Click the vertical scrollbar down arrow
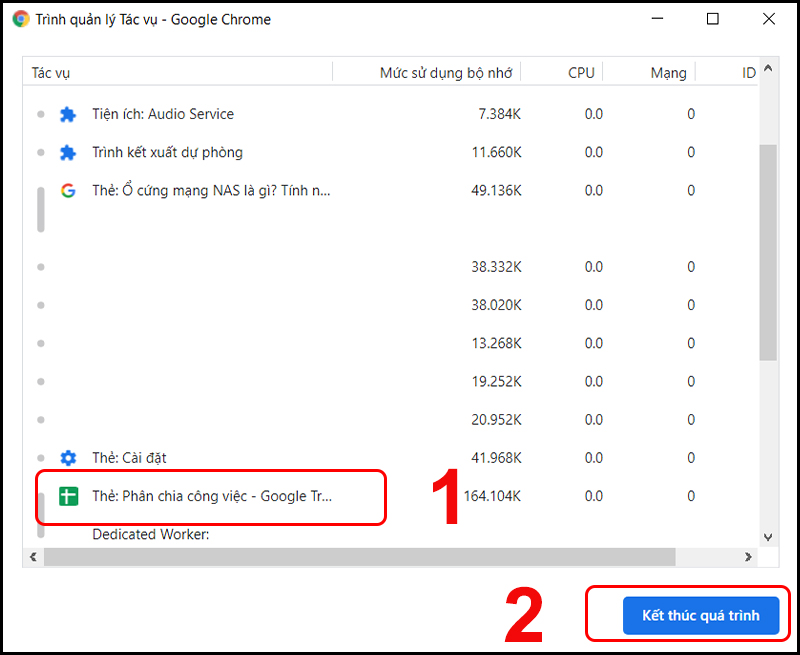 coord(768,537)
